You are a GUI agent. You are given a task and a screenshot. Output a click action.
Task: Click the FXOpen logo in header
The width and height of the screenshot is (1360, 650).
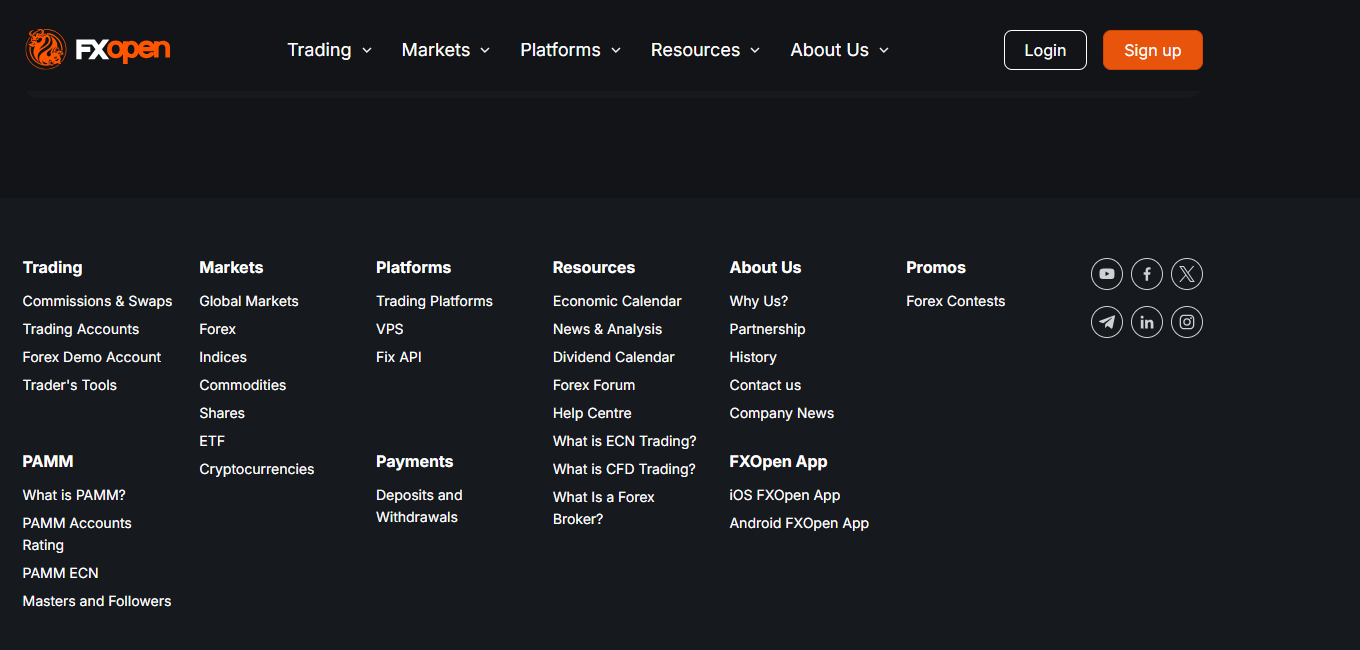(98, 49)
